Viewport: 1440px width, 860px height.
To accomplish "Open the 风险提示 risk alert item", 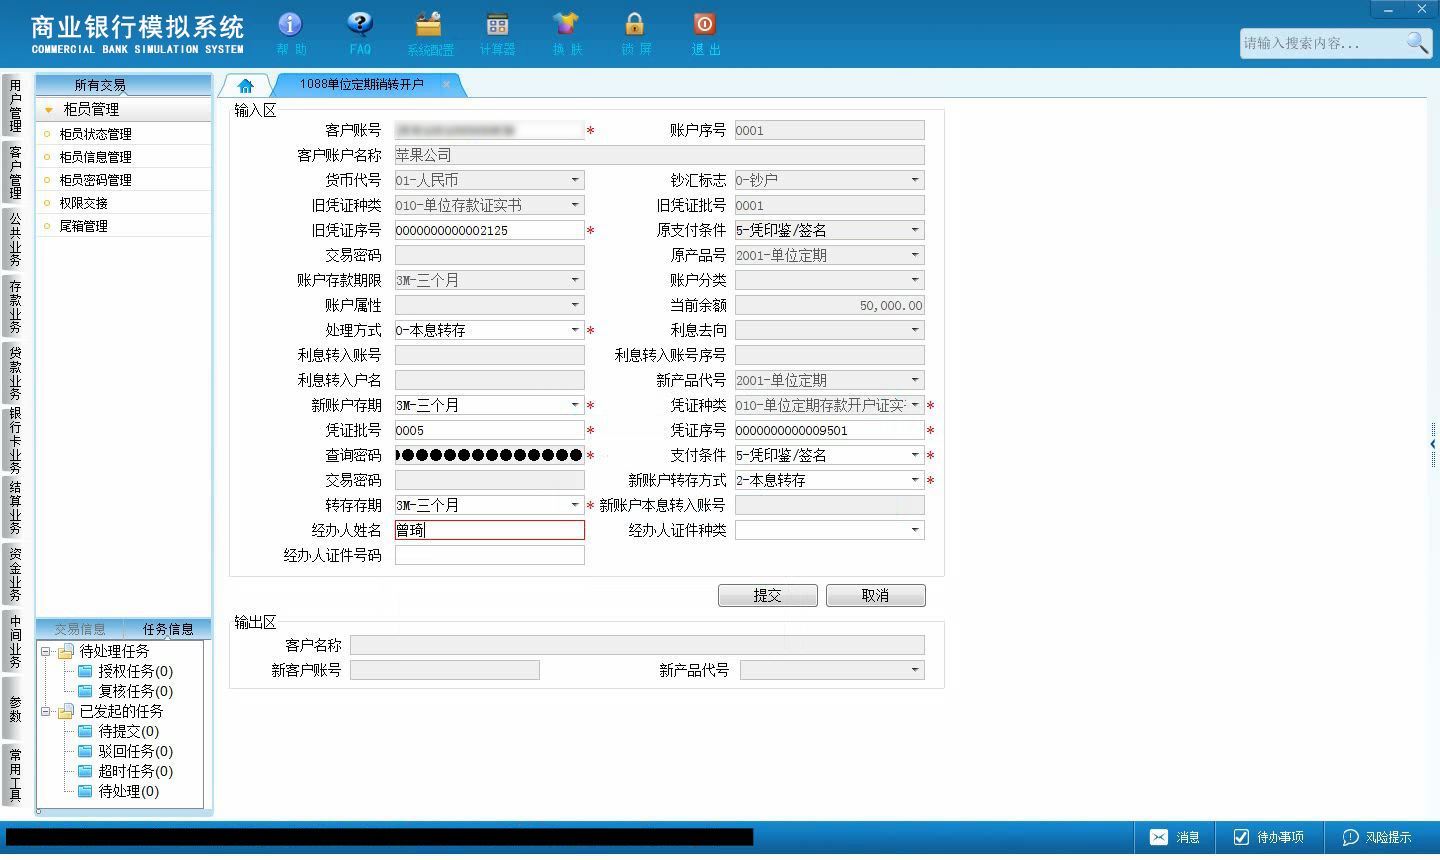I will (x=1377, y=837).
